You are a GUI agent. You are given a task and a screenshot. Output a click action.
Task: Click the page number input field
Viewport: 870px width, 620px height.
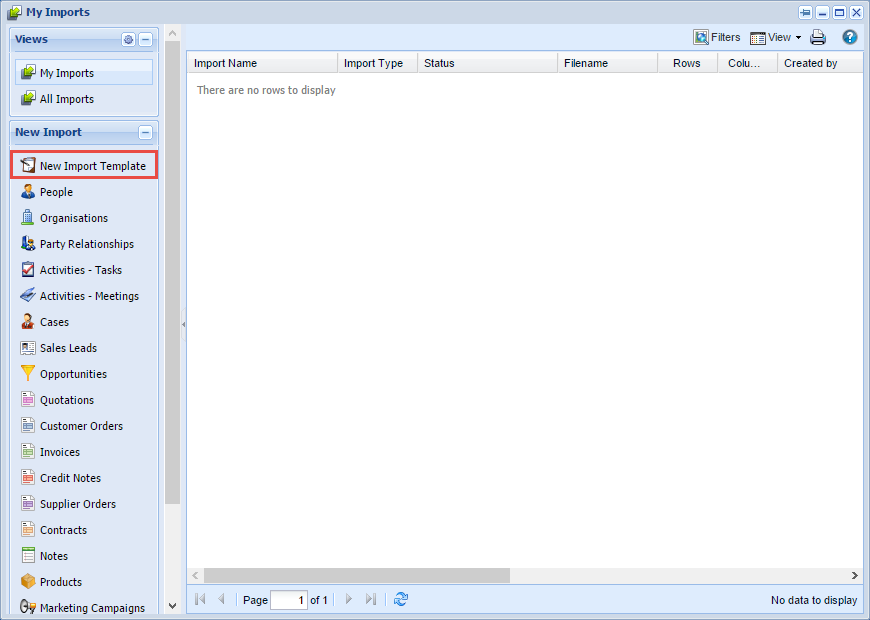coord(289,599)
